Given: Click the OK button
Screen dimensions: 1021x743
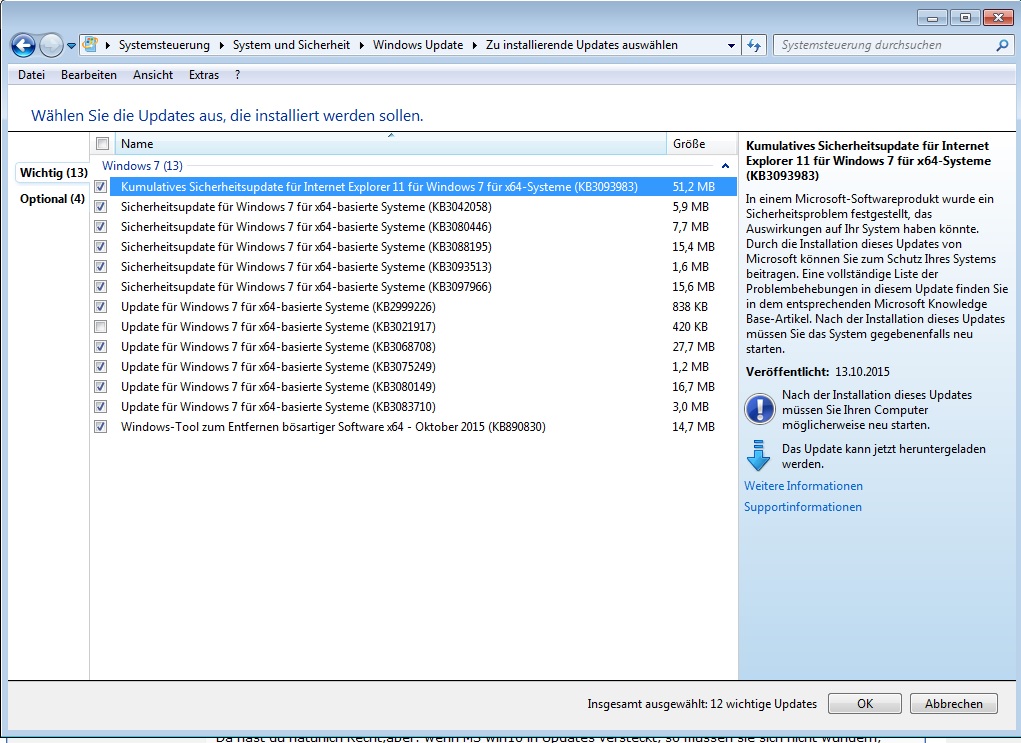Looking at the screenshot, I should (x=865, y=703).
